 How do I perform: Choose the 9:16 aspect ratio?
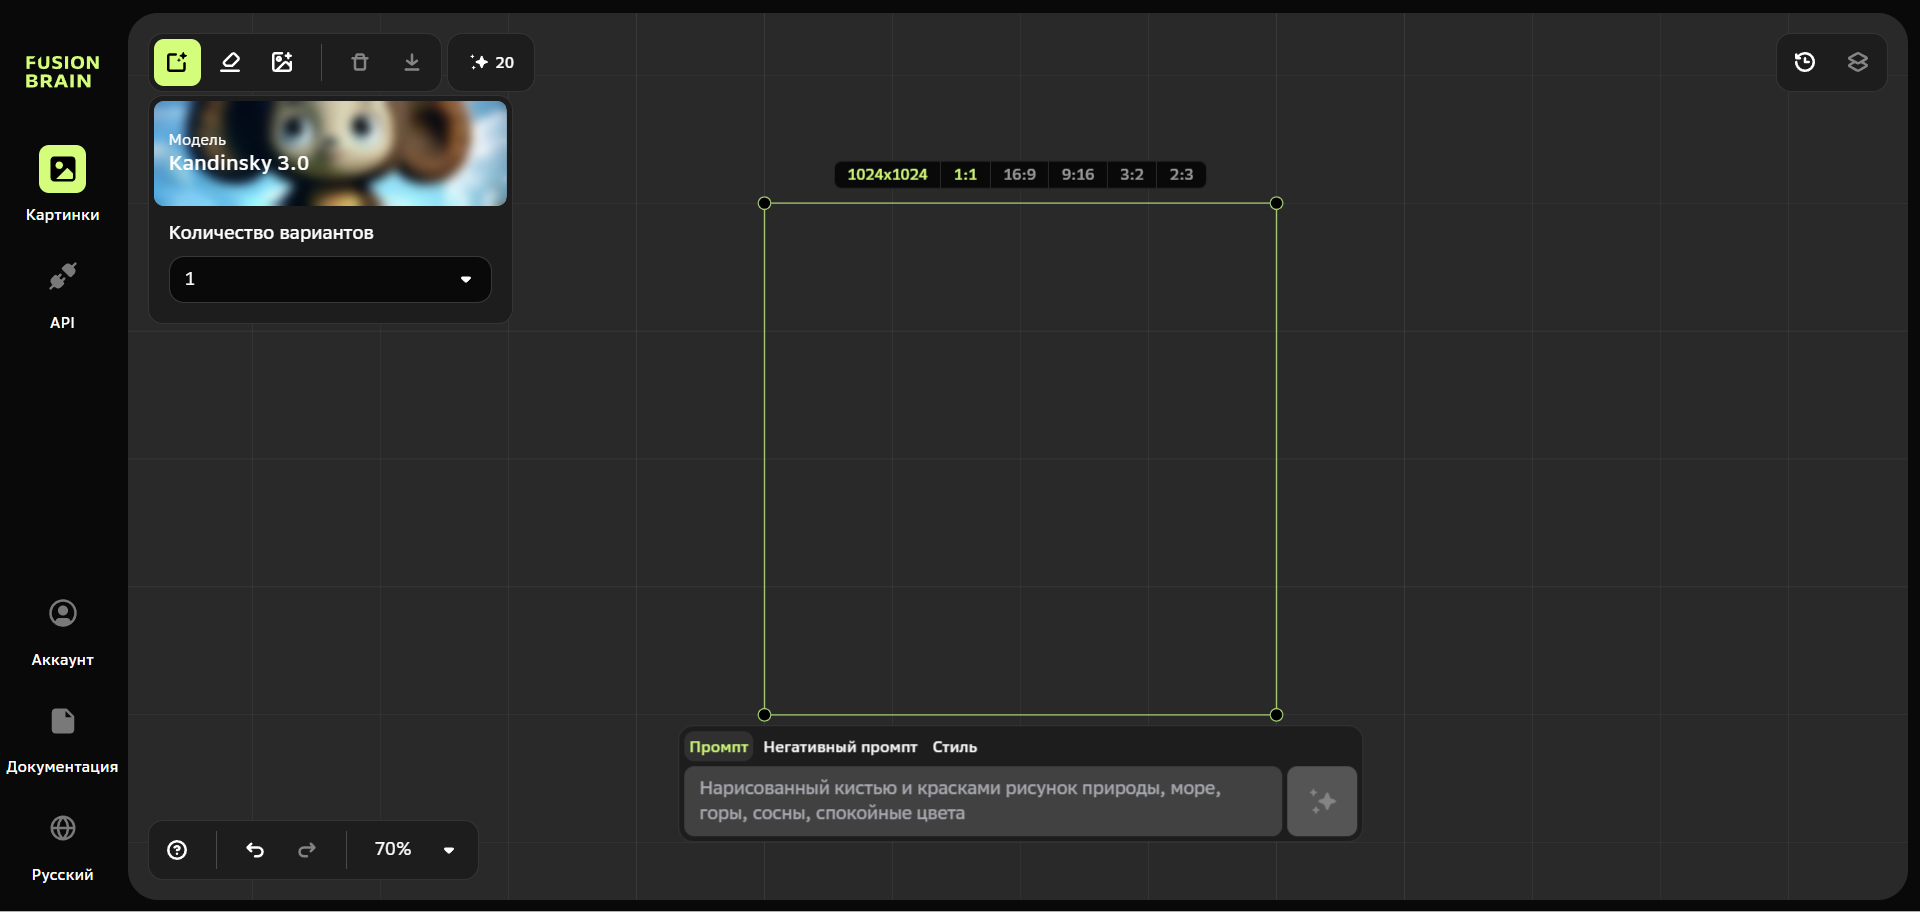(x=1077, y=175)
